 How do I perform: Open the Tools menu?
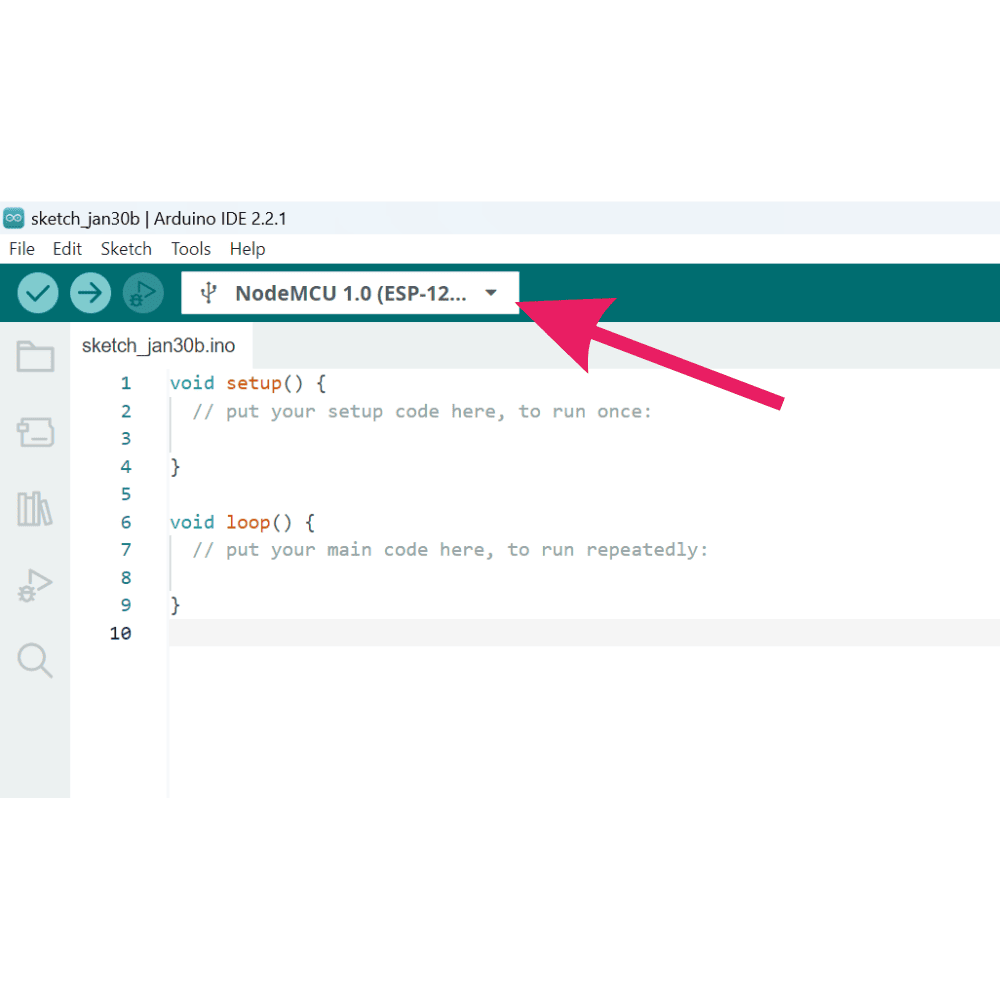click(x=191, y=249)
